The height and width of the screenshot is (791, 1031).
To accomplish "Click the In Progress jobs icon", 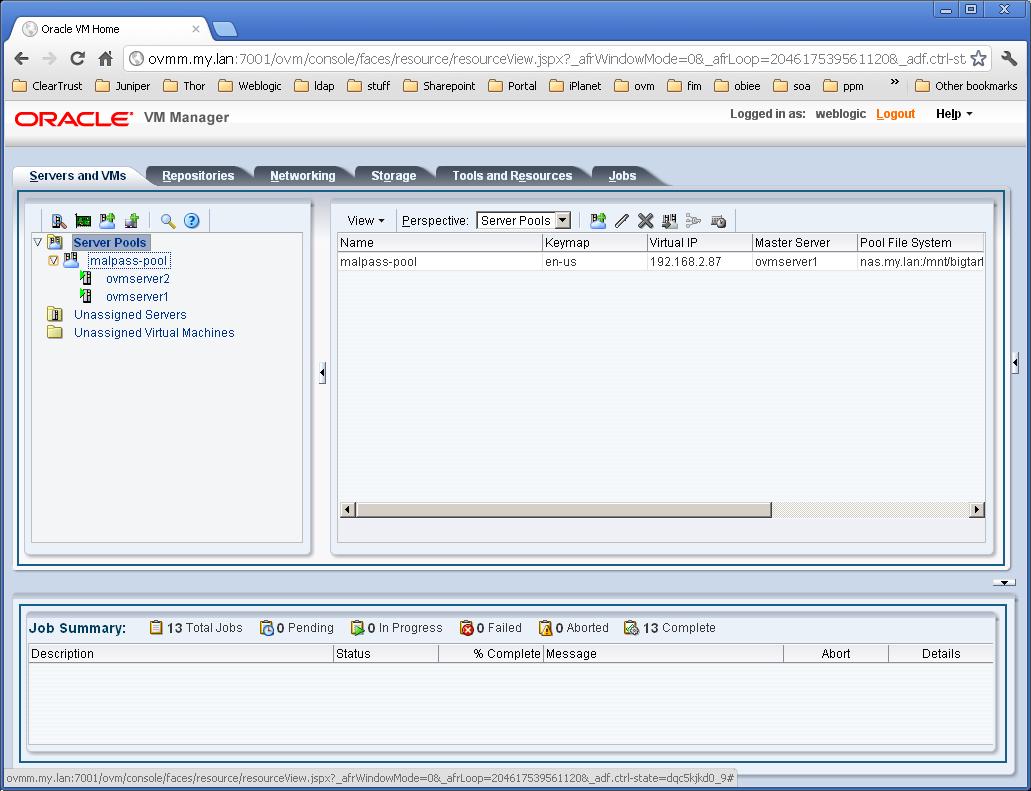I will 357,628.
